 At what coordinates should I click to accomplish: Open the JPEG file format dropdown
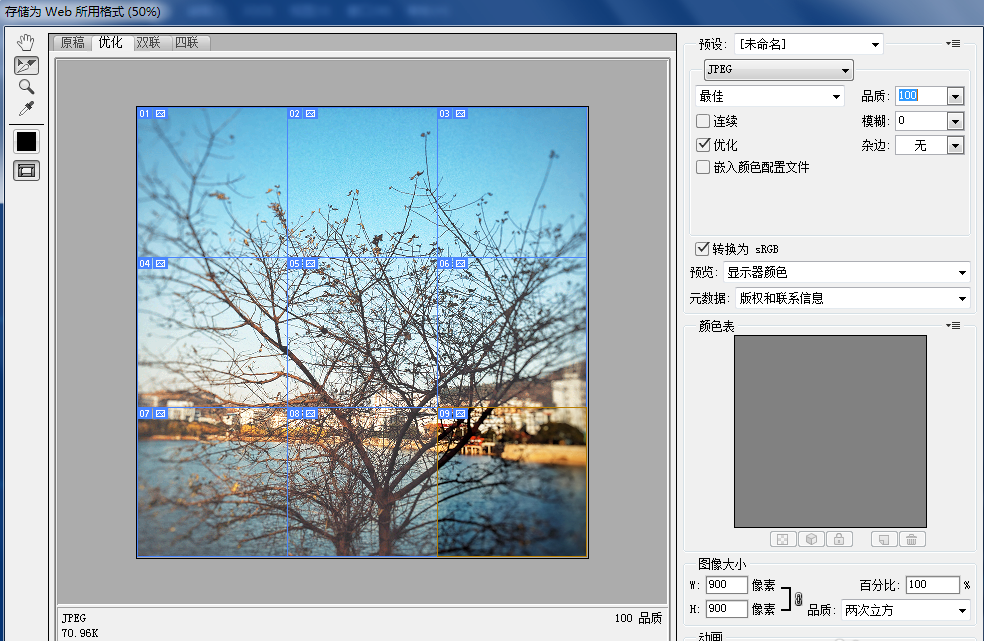pos(778,70)
